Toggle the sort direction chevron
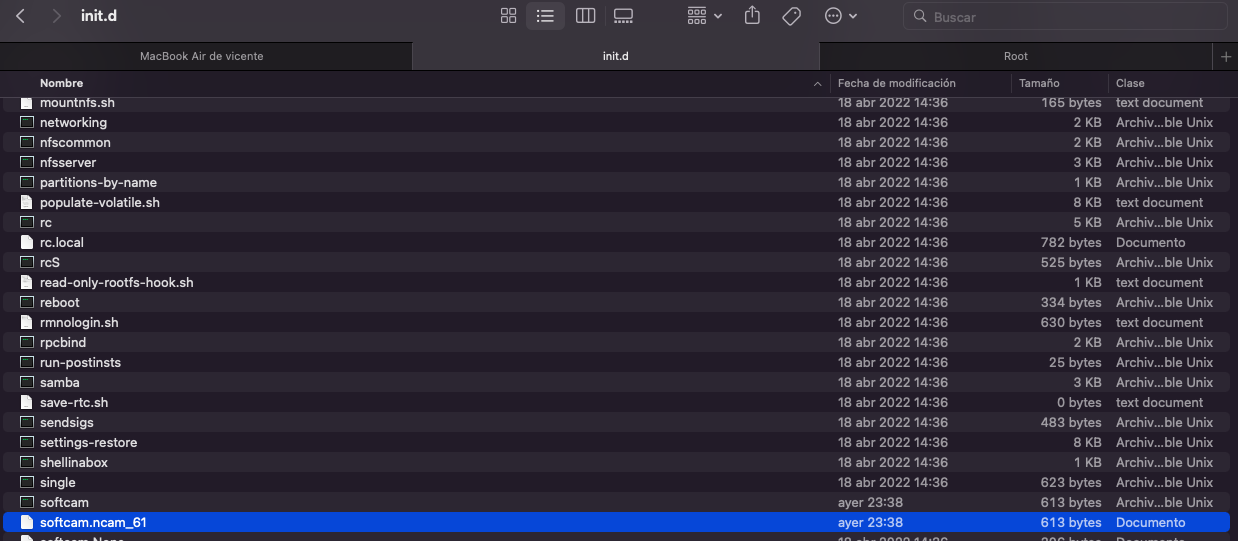Screen dimensions: 1238x541 pyautogui.click(x=818, y=84)
